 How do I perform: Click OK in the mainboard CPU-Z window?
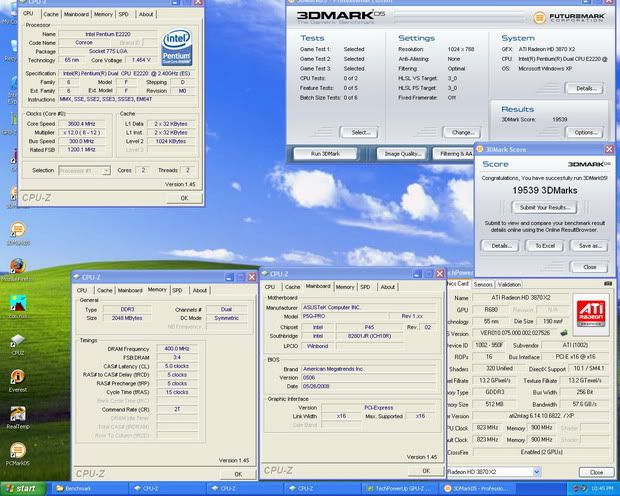425,471
